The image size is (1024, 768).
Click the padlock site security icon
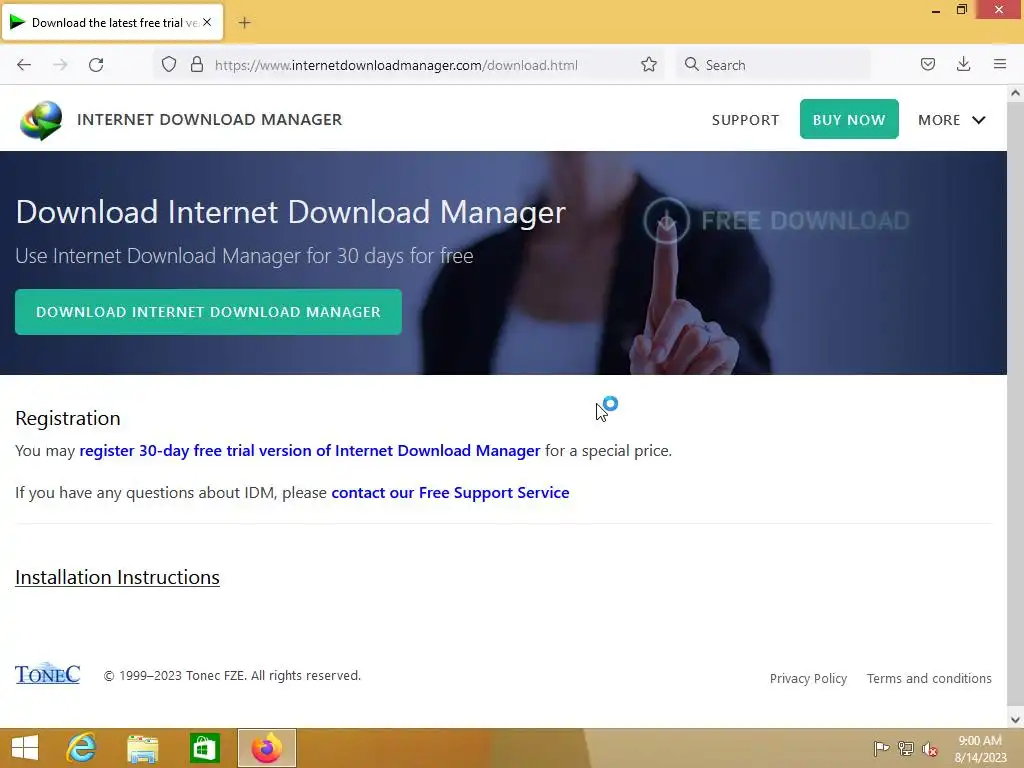197,65
